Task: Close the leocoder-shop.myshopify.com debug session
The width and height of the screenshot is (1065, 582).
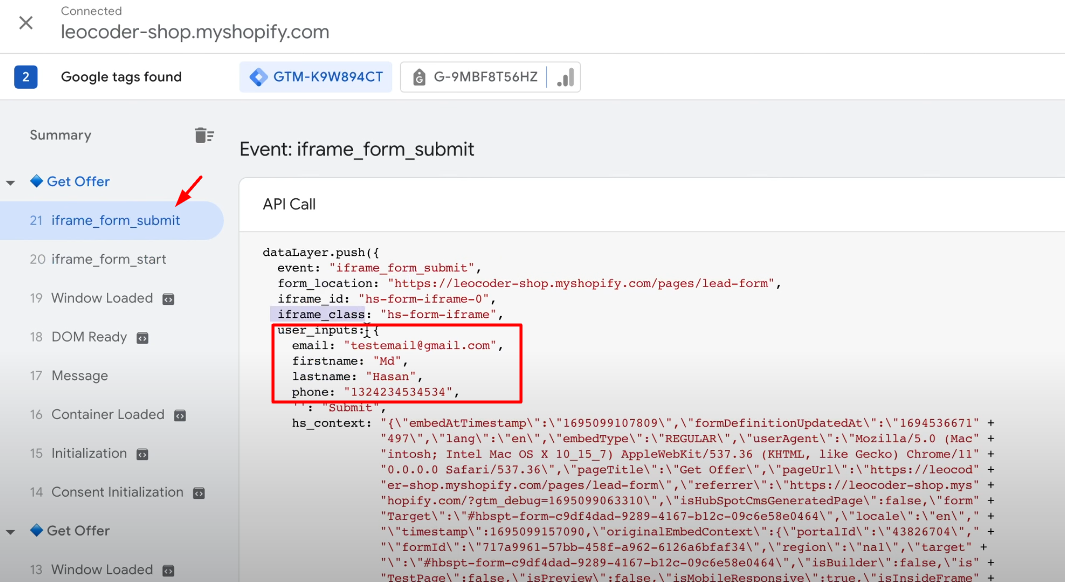Action: (25, 22)
